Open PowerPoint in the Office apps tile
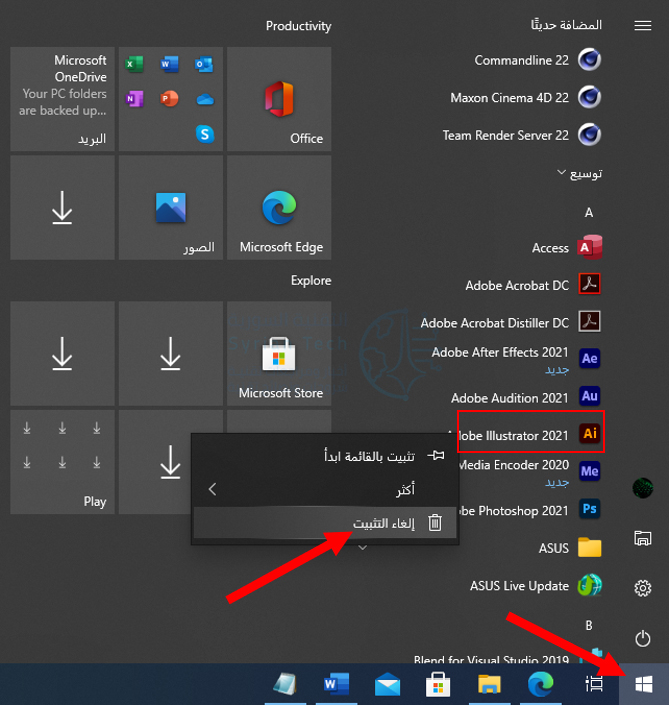The width and height of the screenshot is (669, 705). point(169,98)
